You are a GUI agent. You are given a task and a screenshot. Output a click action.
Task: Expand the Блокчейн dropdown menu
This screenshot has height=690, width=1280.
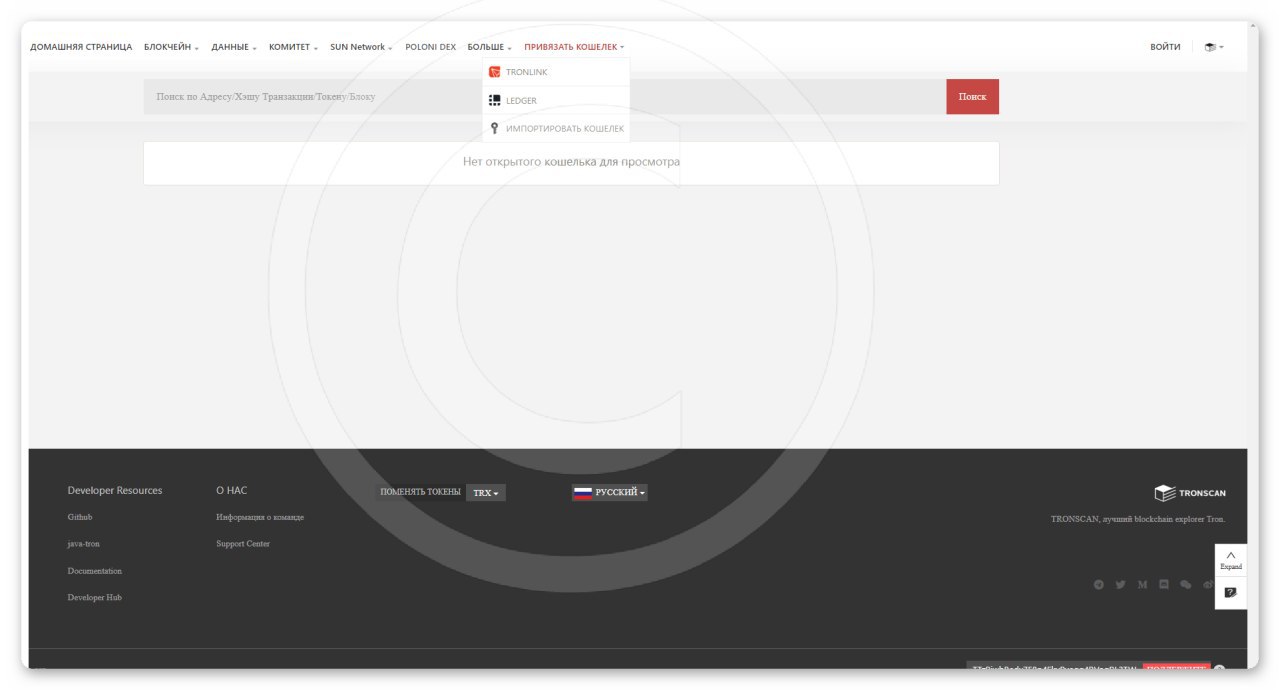(x=171, y=47)
